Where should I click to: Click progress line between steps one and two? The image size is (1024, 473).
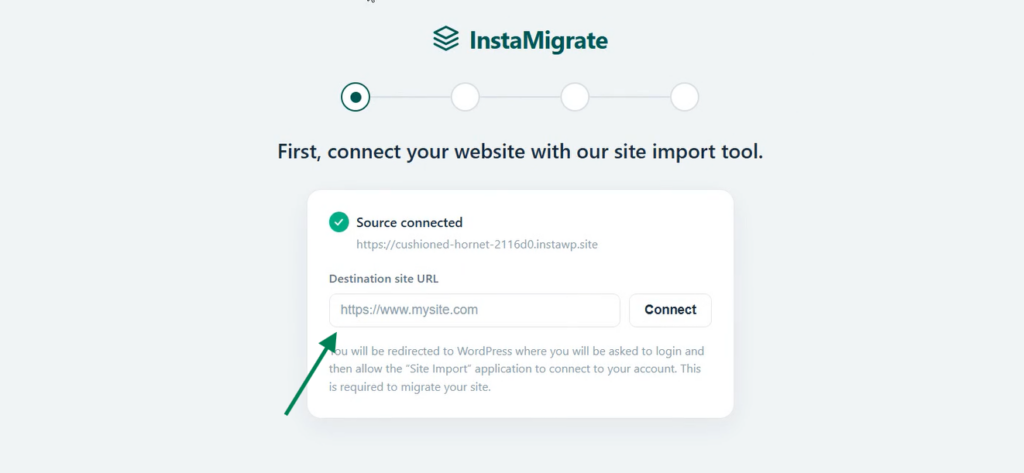(x=411, y=97)
